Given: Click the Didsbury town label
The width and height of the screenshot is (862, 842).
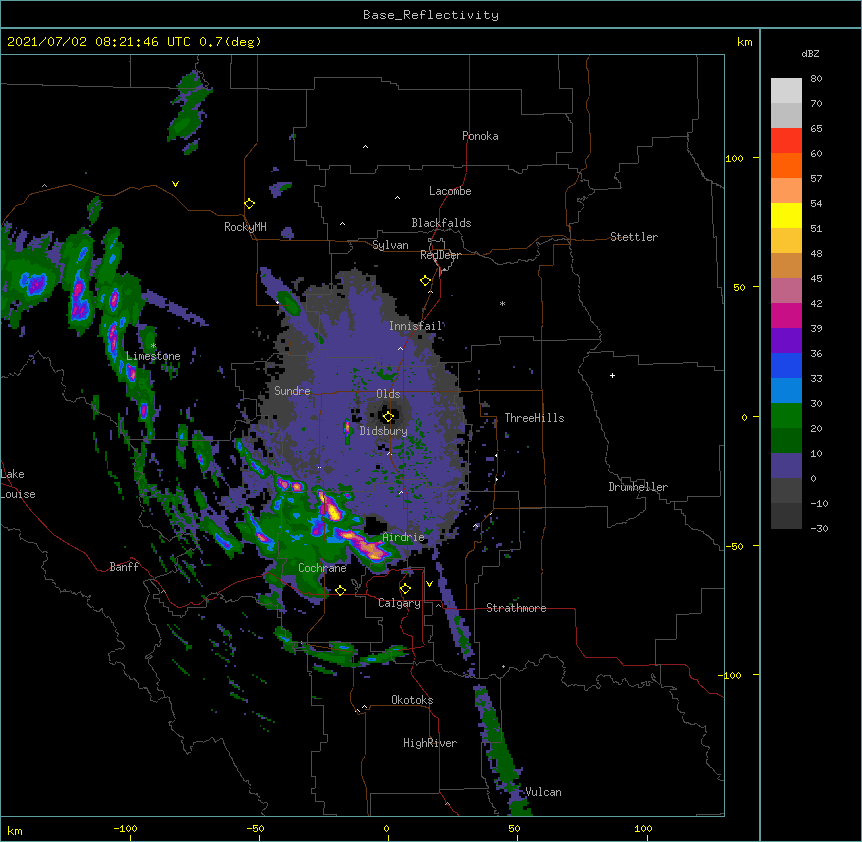Looking at the screenshot, I should 384,431.
